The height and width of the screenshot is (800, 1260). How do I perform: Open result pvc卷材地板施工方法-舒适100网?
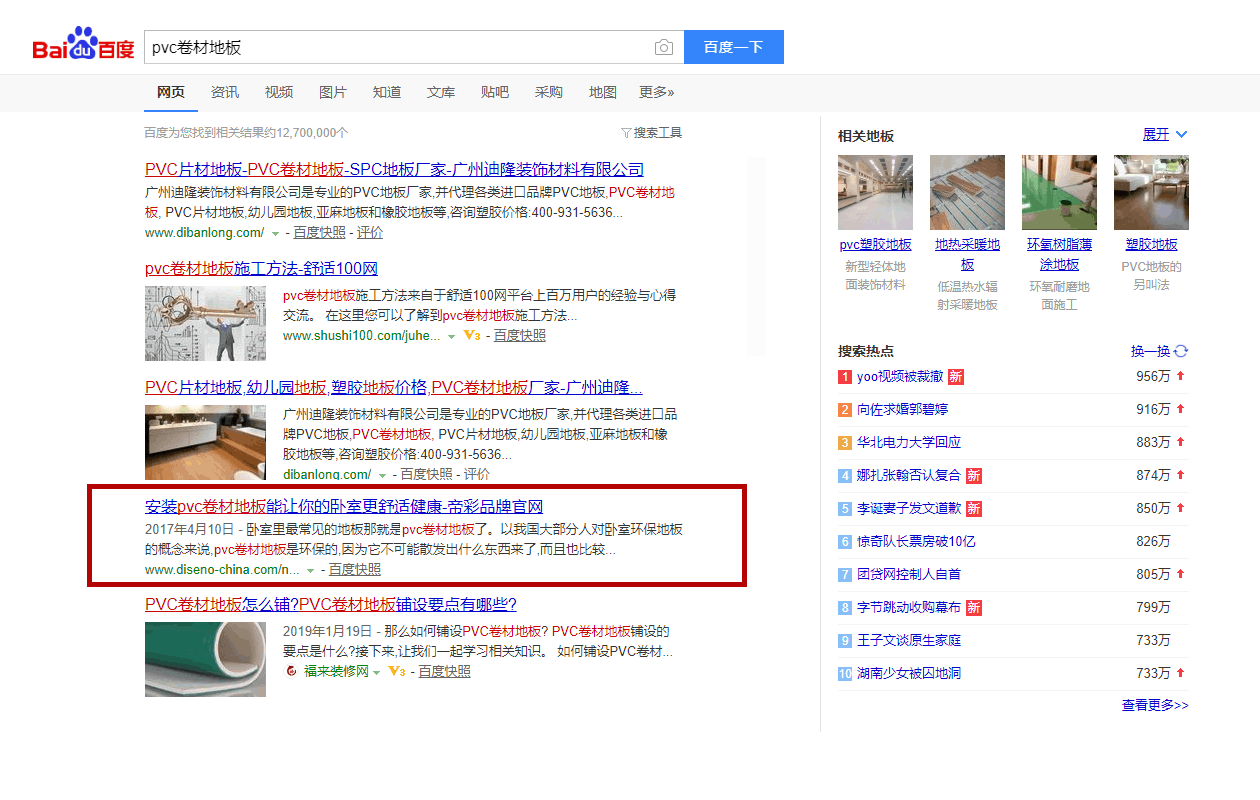click(261, 269)
